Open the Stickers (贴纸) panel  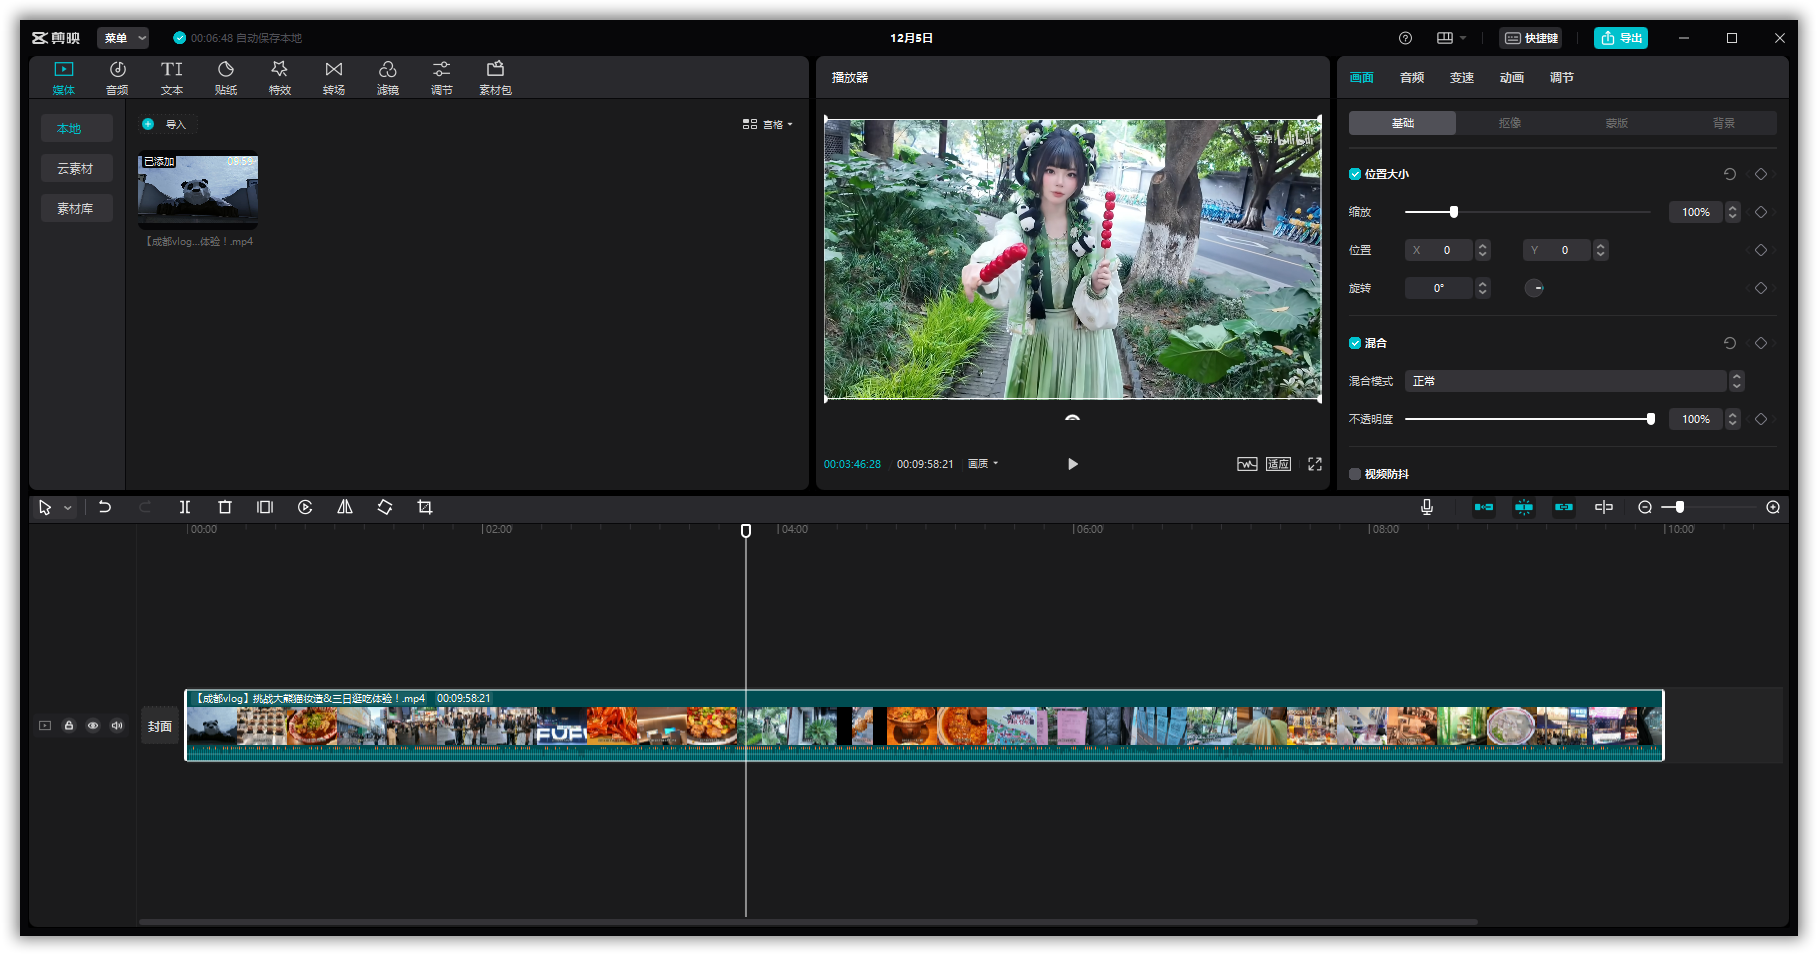coord(226,77)
